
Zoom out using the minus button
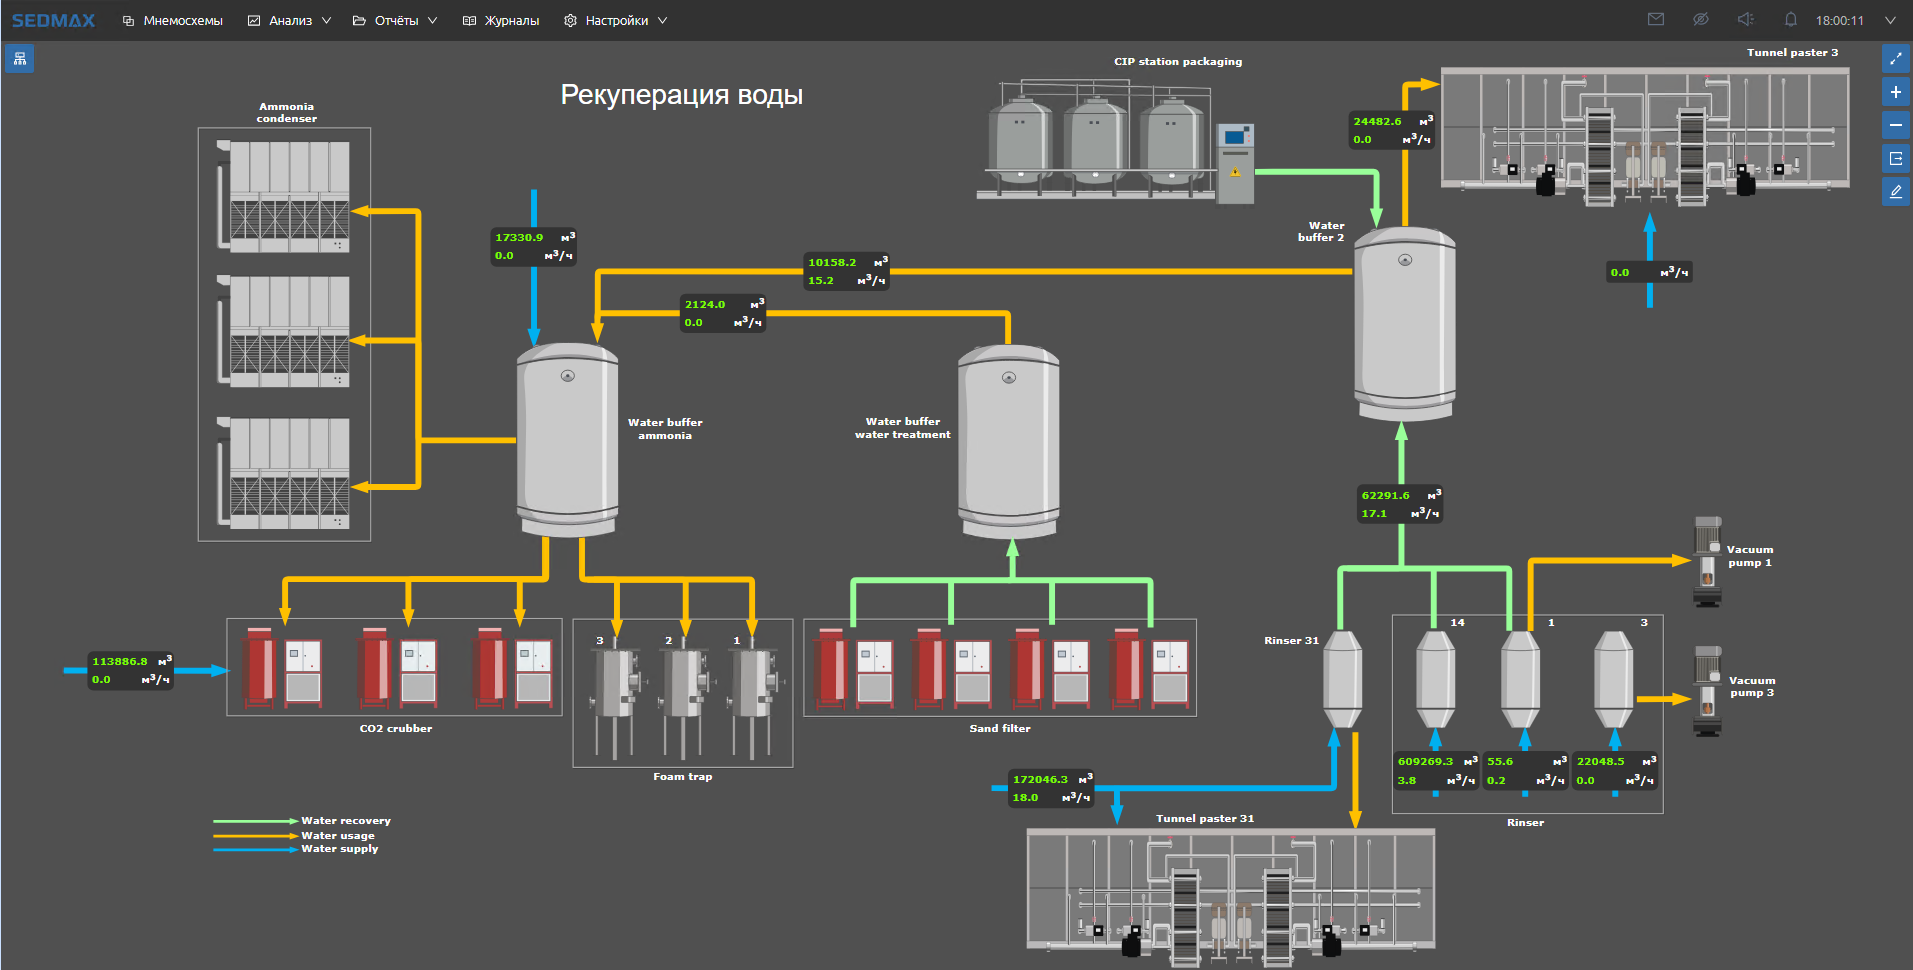pyautogui.click(x=1895, y=125)
